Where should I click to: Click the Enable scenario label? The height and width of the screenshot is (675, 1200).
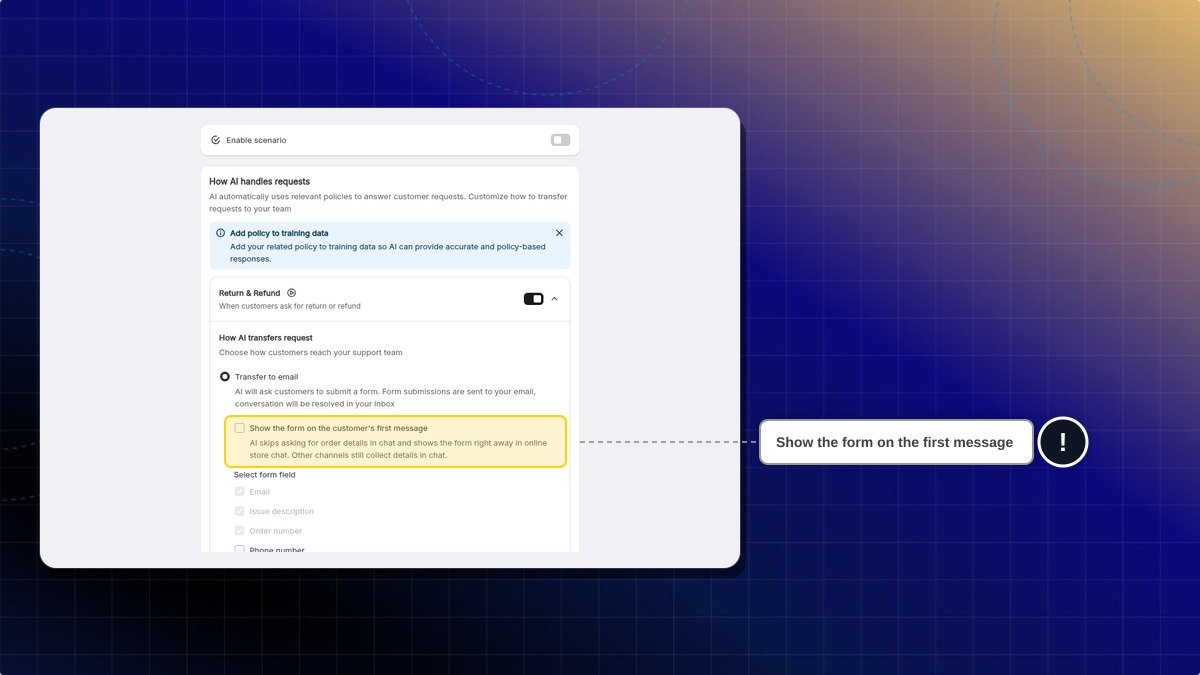256,140
